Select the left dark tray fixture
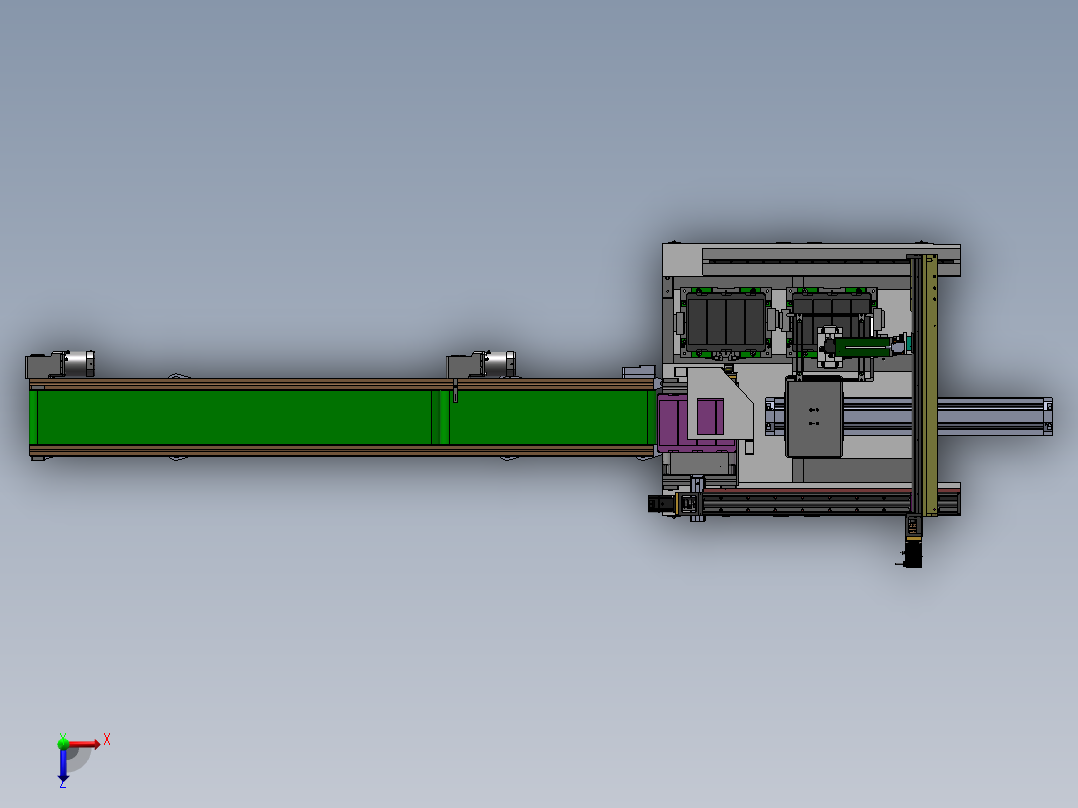 click(726, 322)
